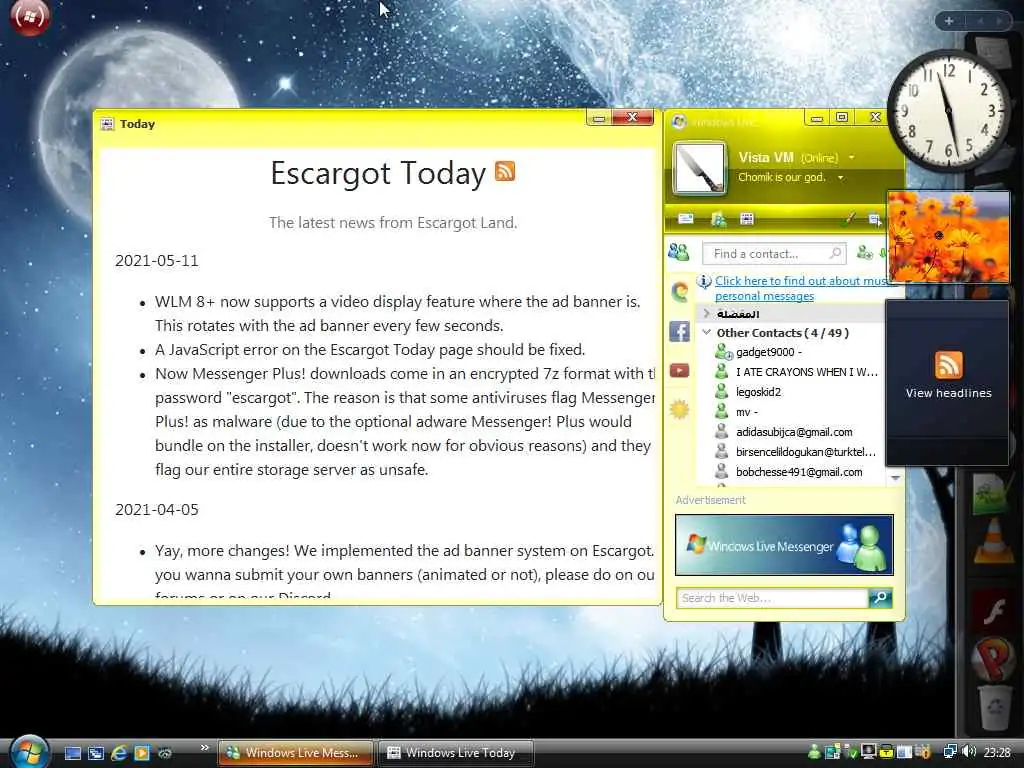Click Show Desktop in Quick Launch
Image resolution: width=1024 pixels, height=768 pixels.
click(x=72, y=753)
